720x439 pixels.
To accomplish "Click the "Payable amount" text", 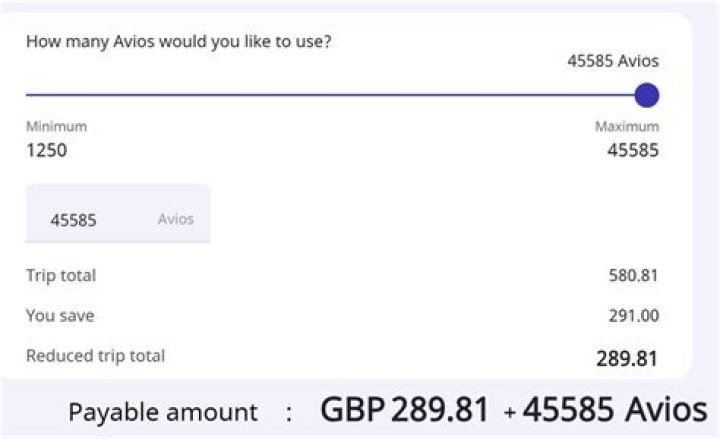I will 163,412.
